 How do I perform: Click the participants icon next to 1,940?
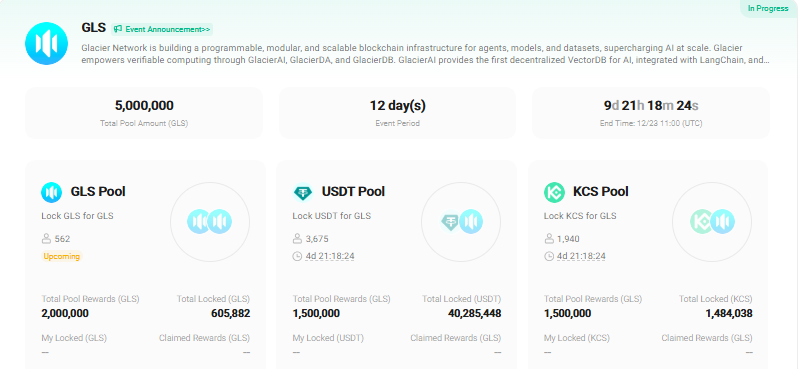549,239
